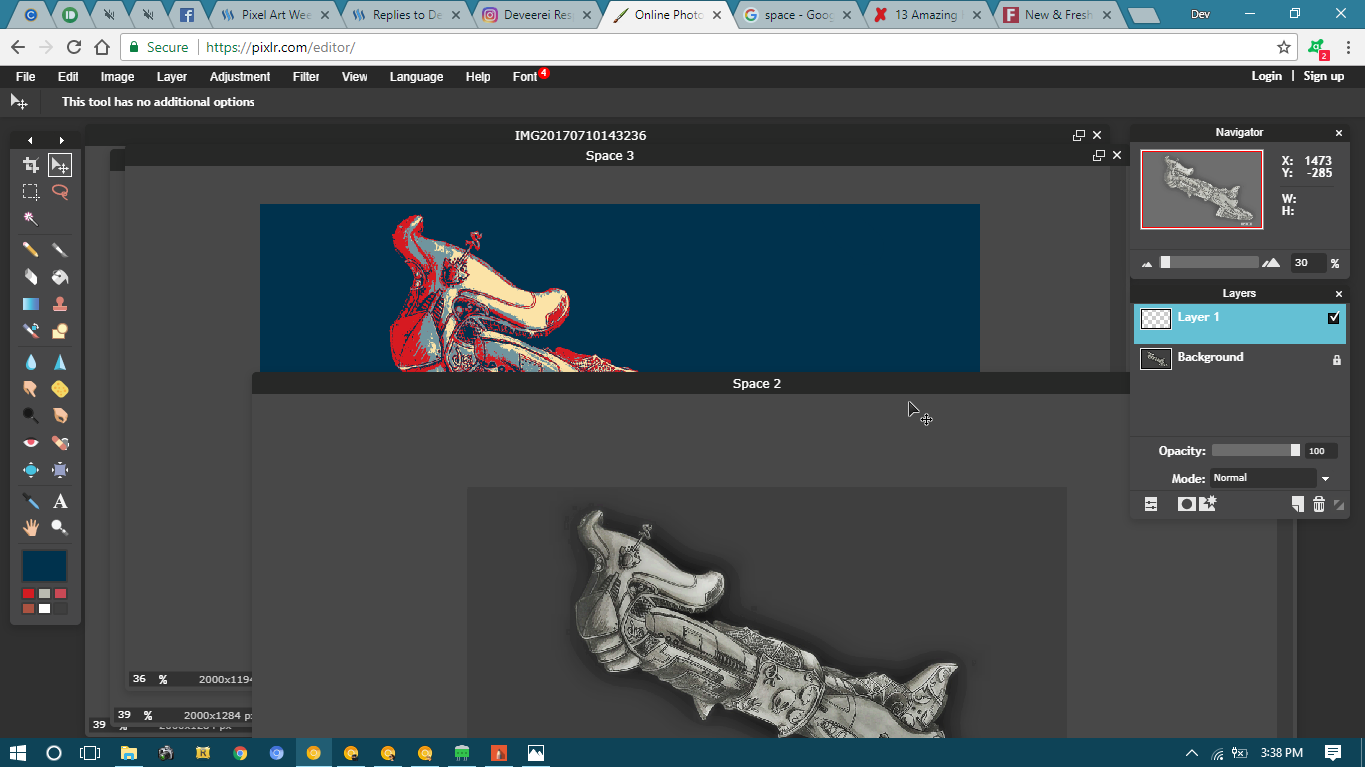Add a layer mask

[x=1186, y=504]
